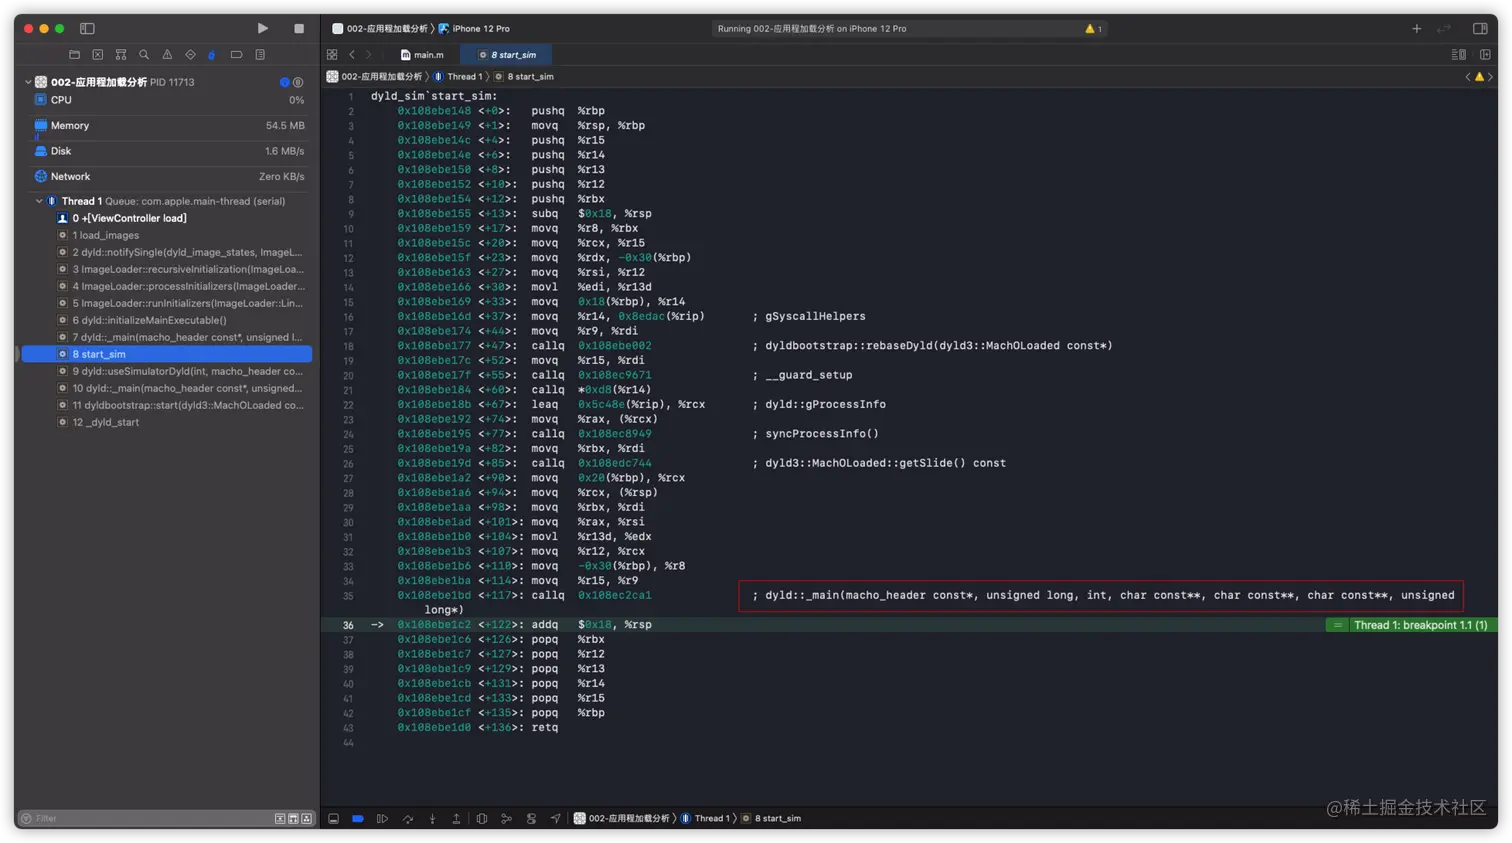Image resolution: width=1512 pixels, height=843 pixels.
Task: Select frame 1 load_images
Action: point(167,235)
